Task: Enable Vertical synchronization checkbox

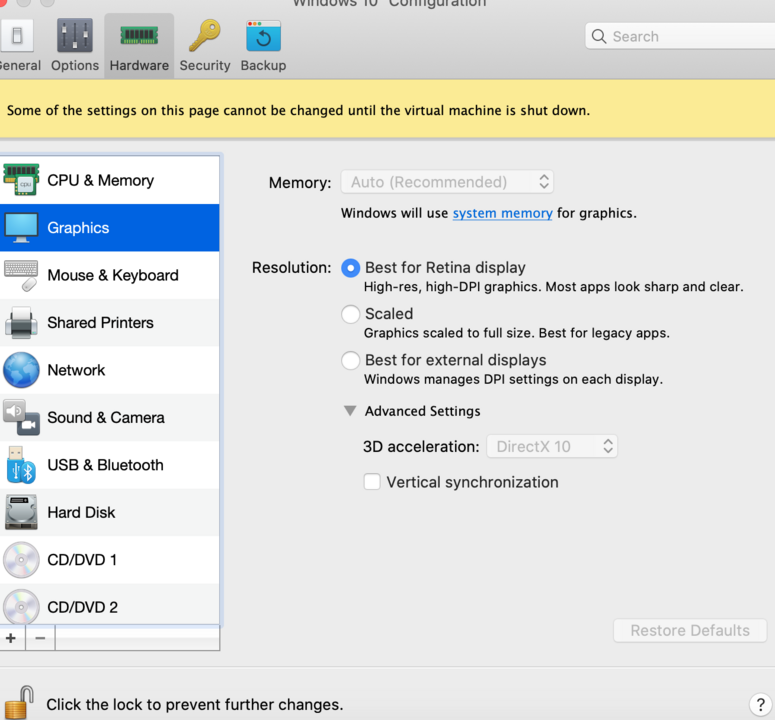Action: [372, 482]
